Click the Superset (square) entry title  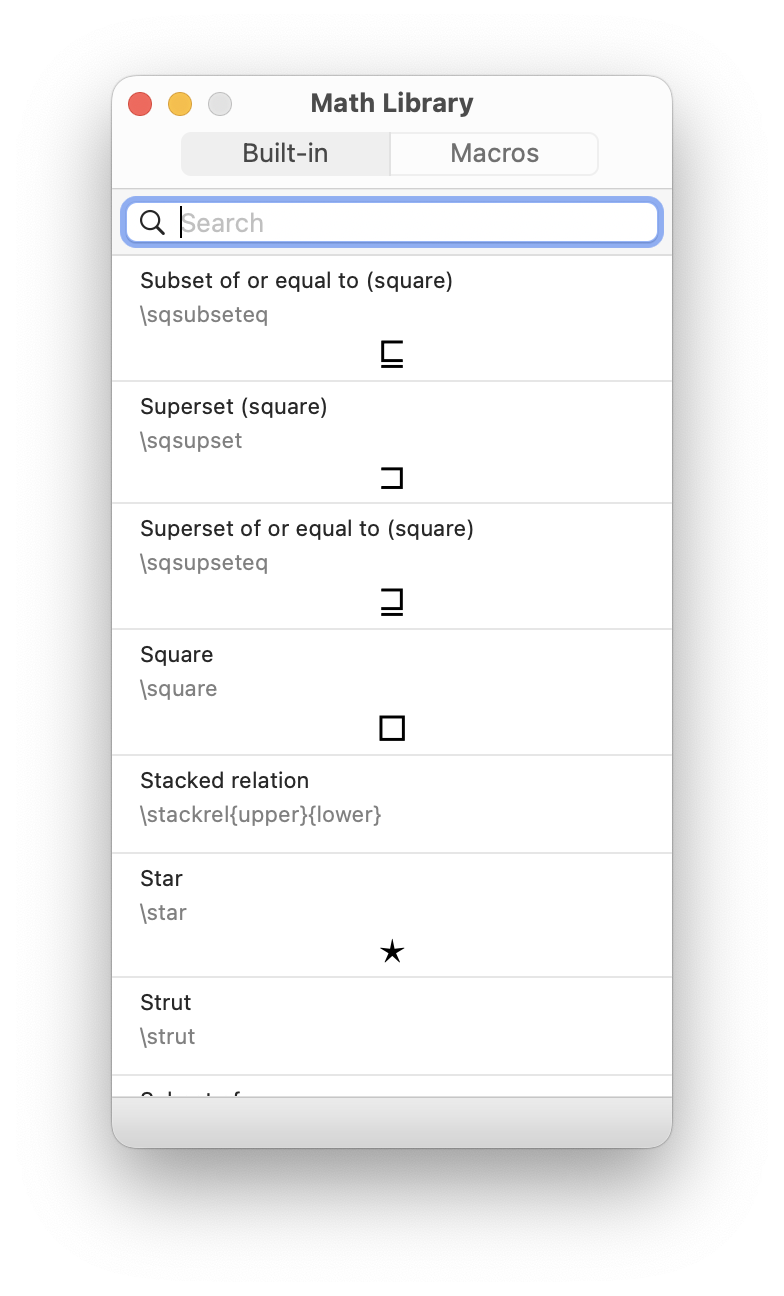(x=234, y=406)
